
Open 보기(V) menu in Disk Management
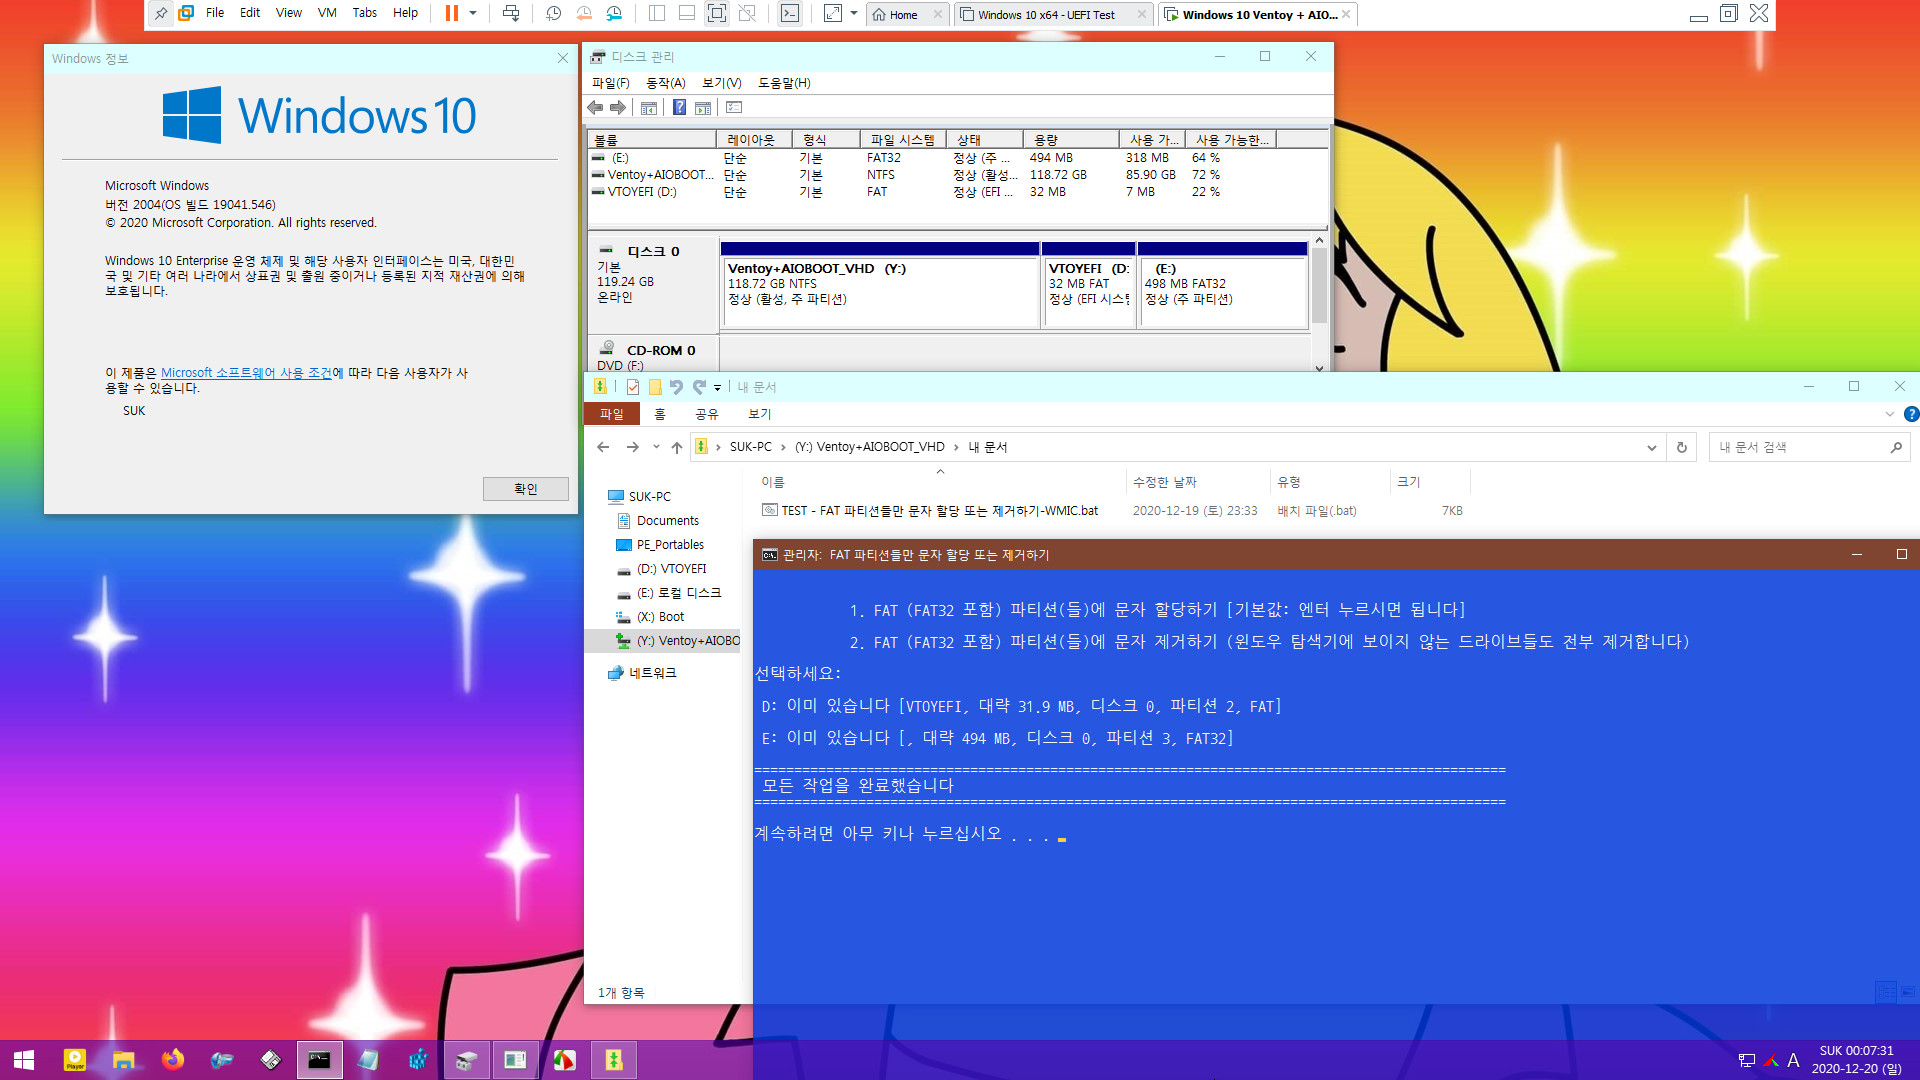(x=722, y=83)
